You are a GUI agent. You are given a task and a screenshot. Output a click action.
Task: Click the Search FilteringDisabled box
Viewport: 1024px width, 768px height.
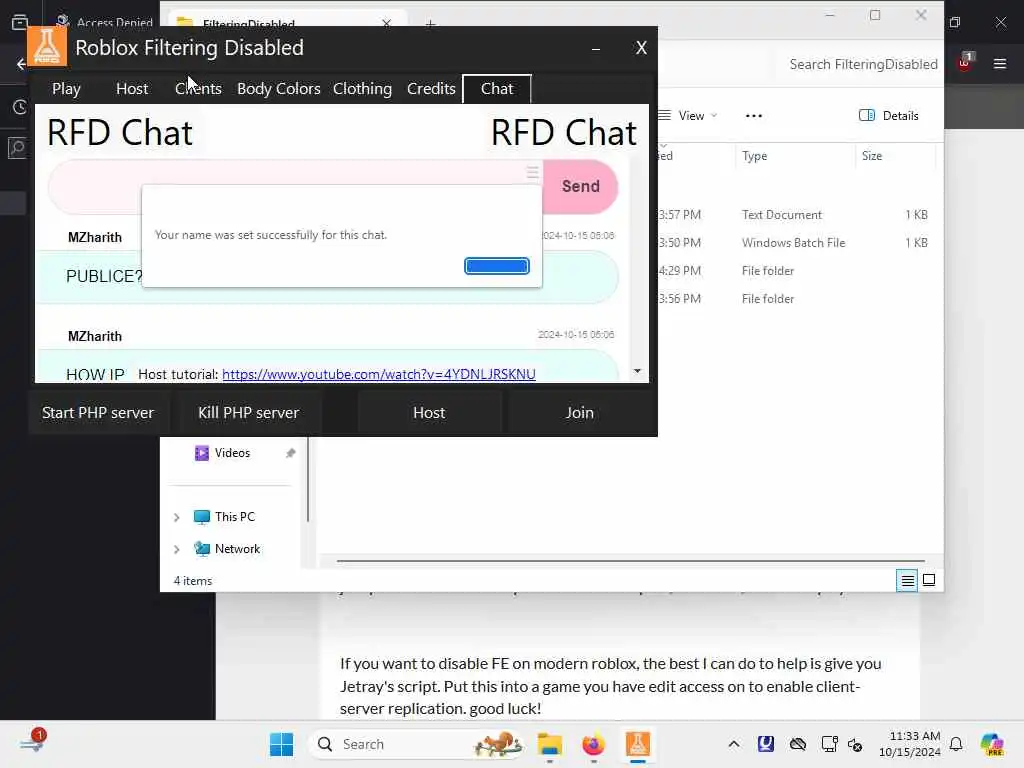863,64
